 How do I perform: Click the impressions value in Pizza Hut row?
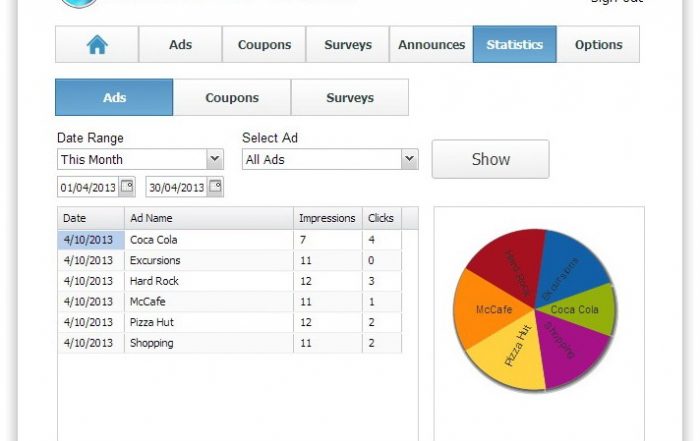click(x=328, y=322)
